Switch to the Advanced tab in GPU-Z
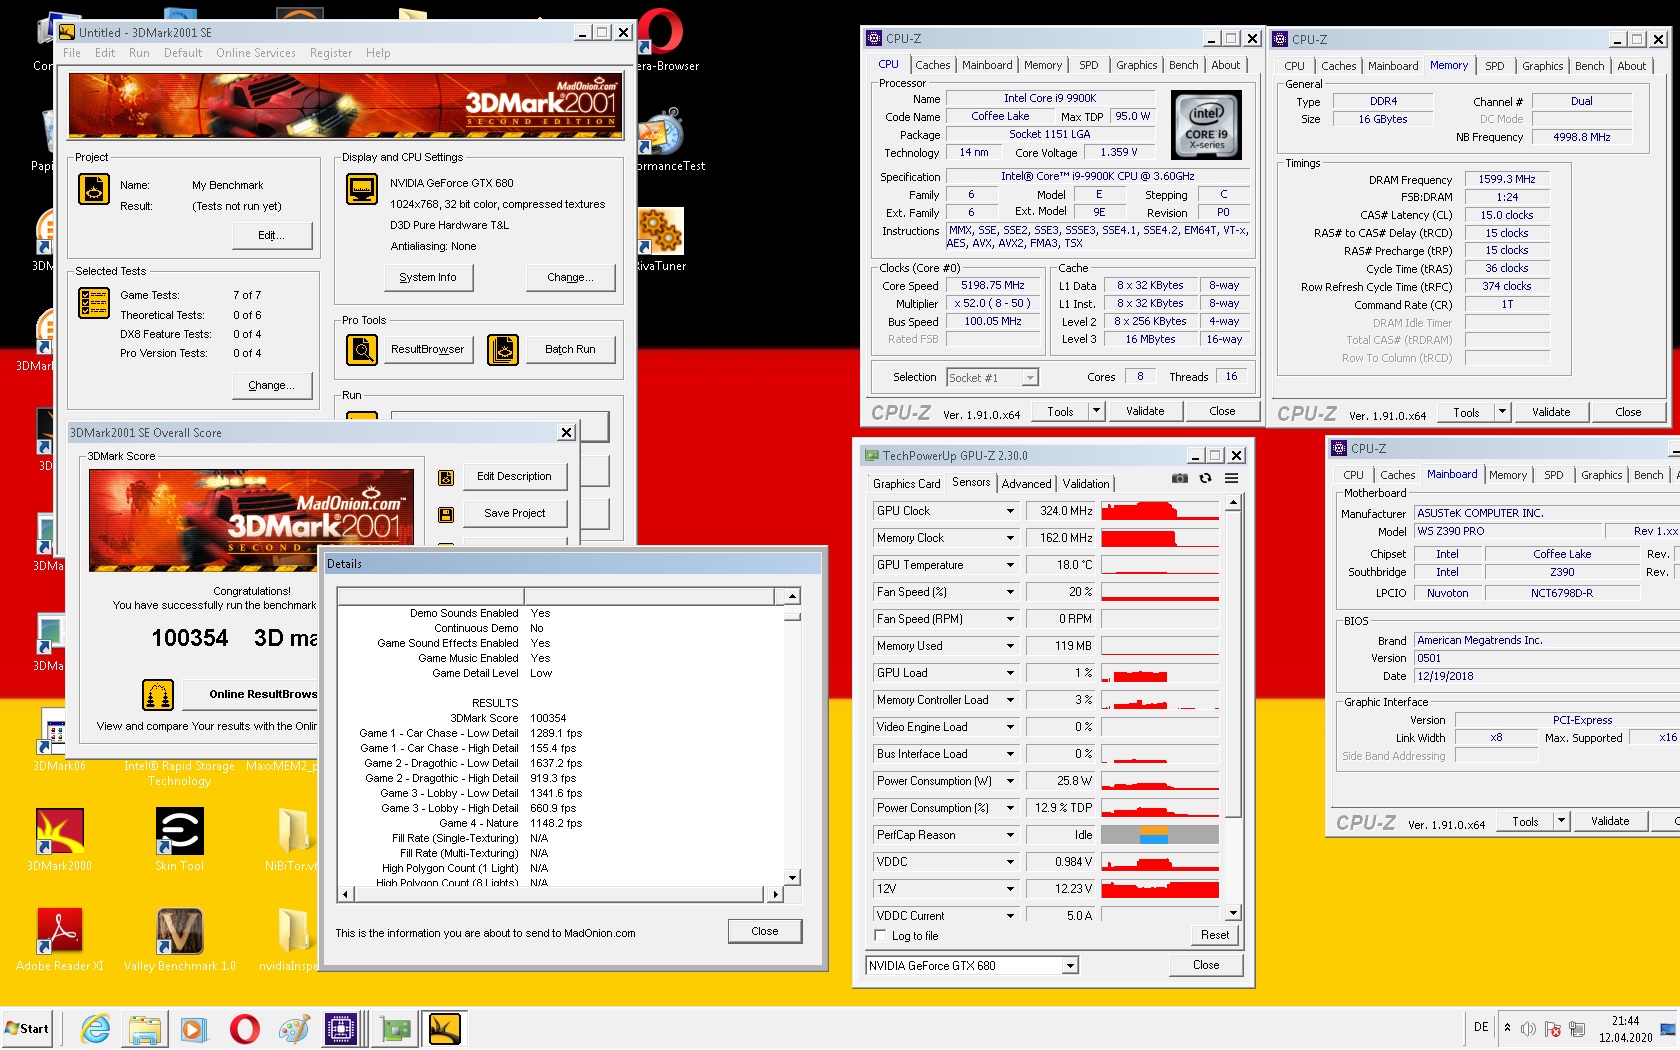This screenshot has width=1680, height=1050. [1027, 484]
